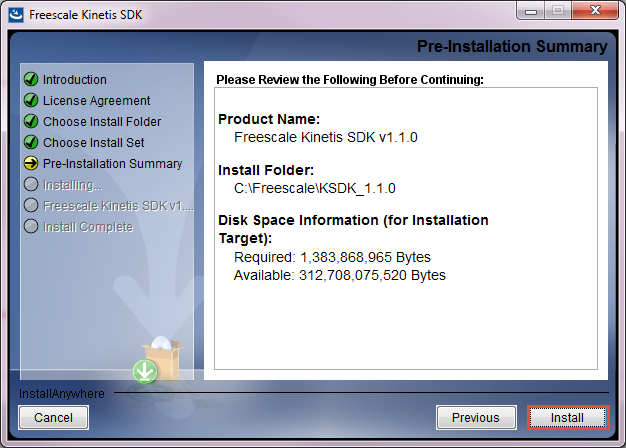Click the Pre-Installation Summary step label
The image size is (626, 448).
pyautogui.click(x=113, y=164)
